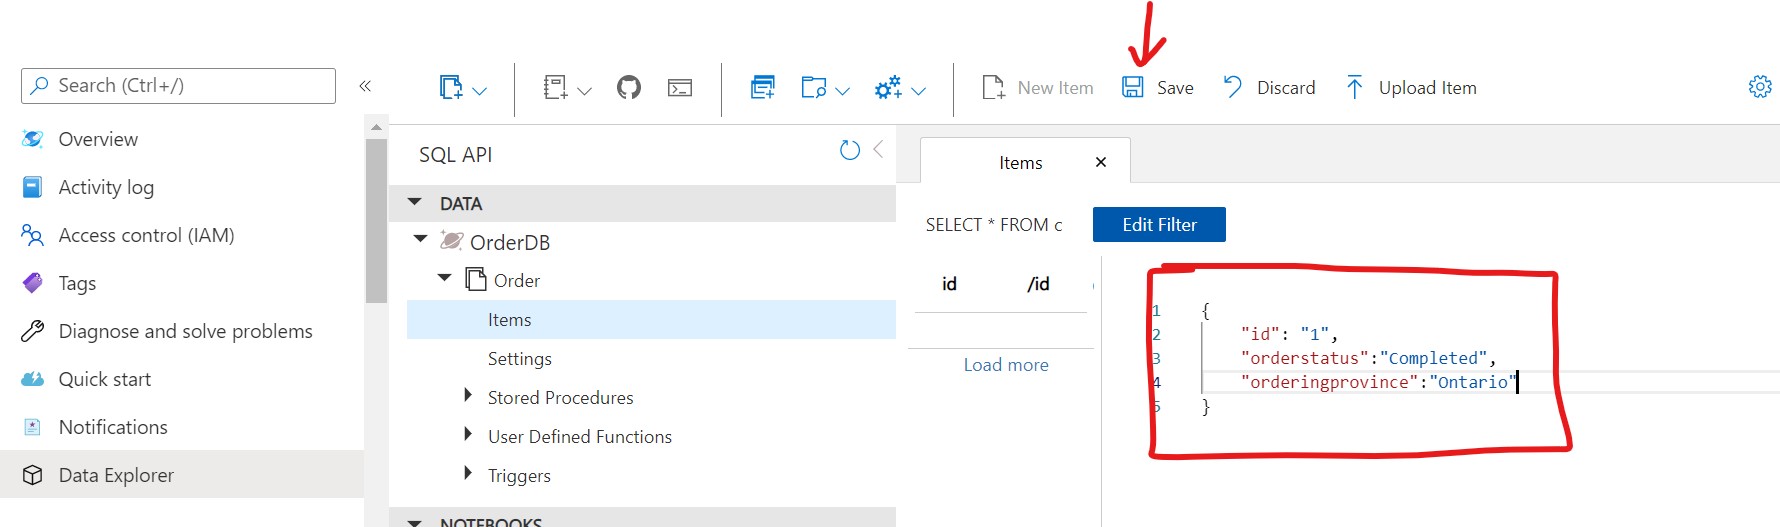This screenshot has width=1780, height=527.
Task: Expand the Triggers node
Action: coord(467,474)
